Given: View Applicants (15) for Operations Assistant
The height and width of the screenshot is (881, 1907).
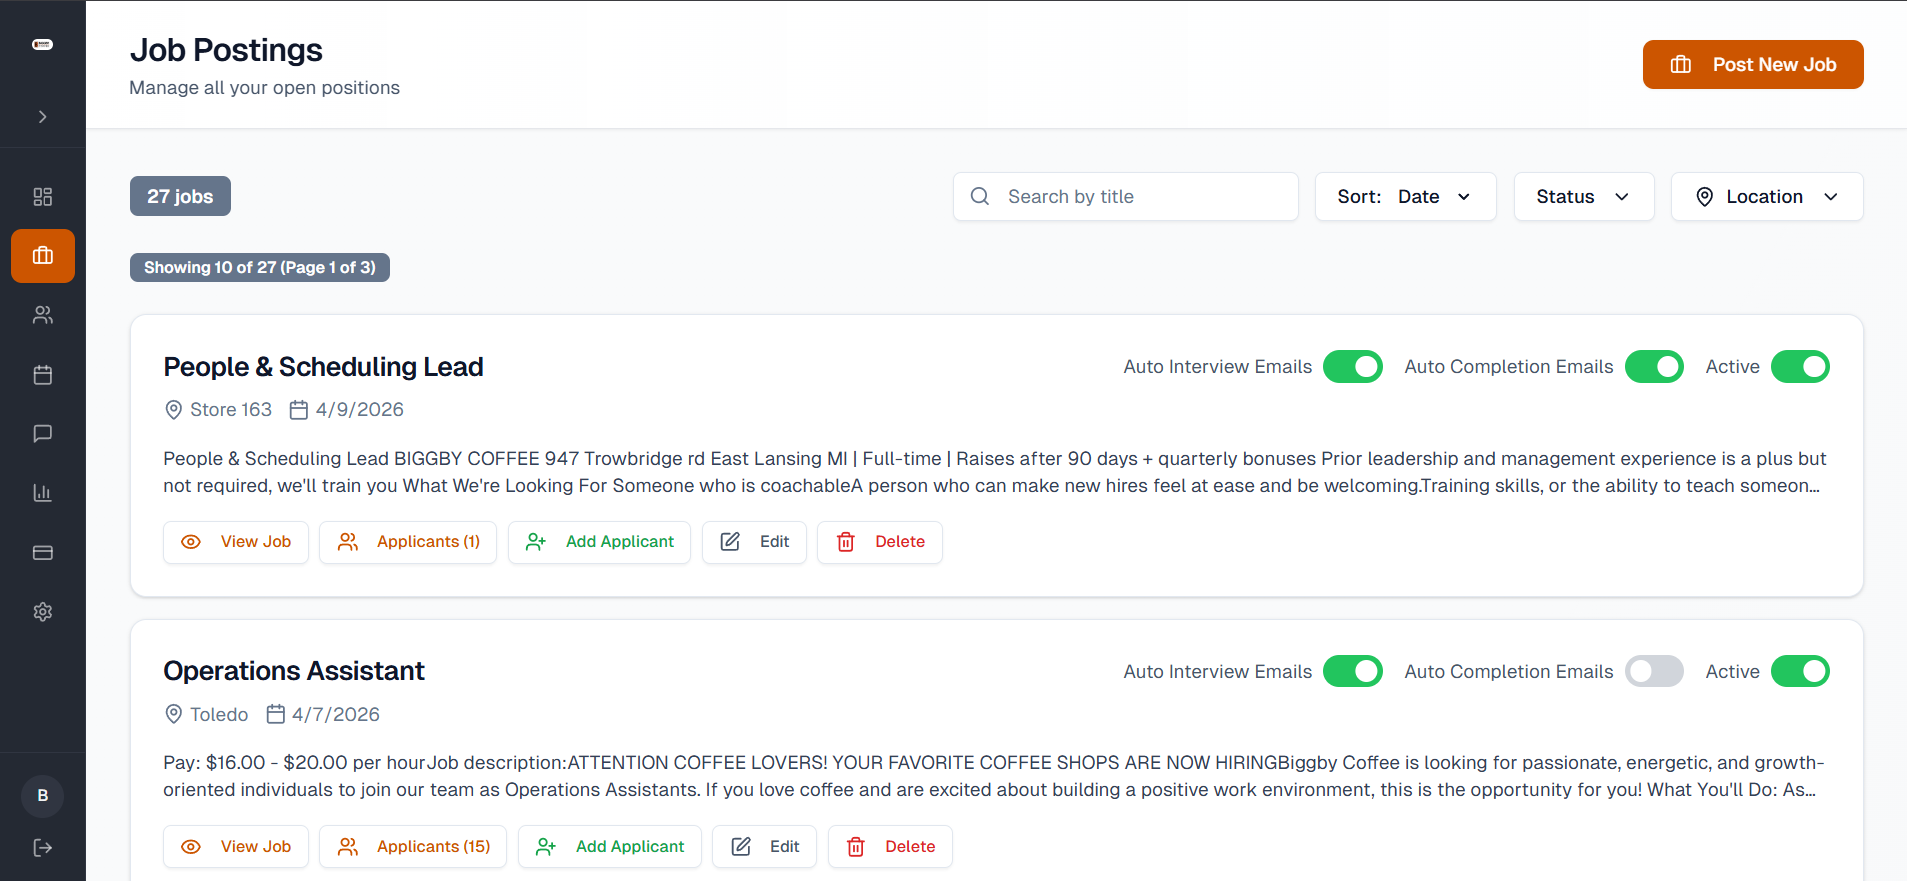Looking at the screenshot, I should 413,847.
